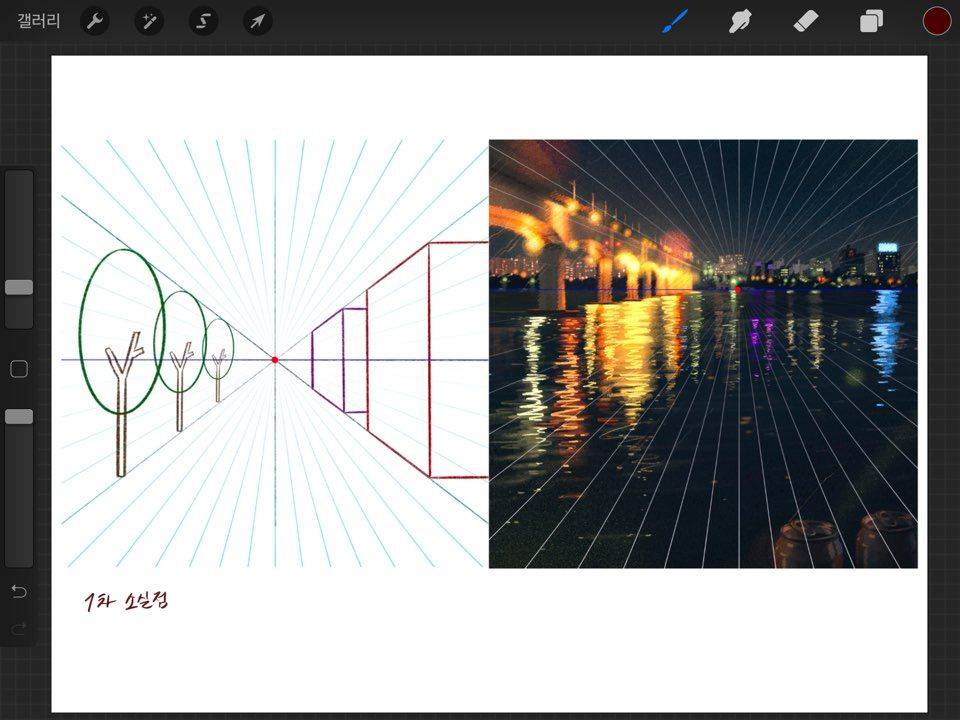Adjust the brush size slider handle
Screen dimensions: 960x720
tap(19, 288)
